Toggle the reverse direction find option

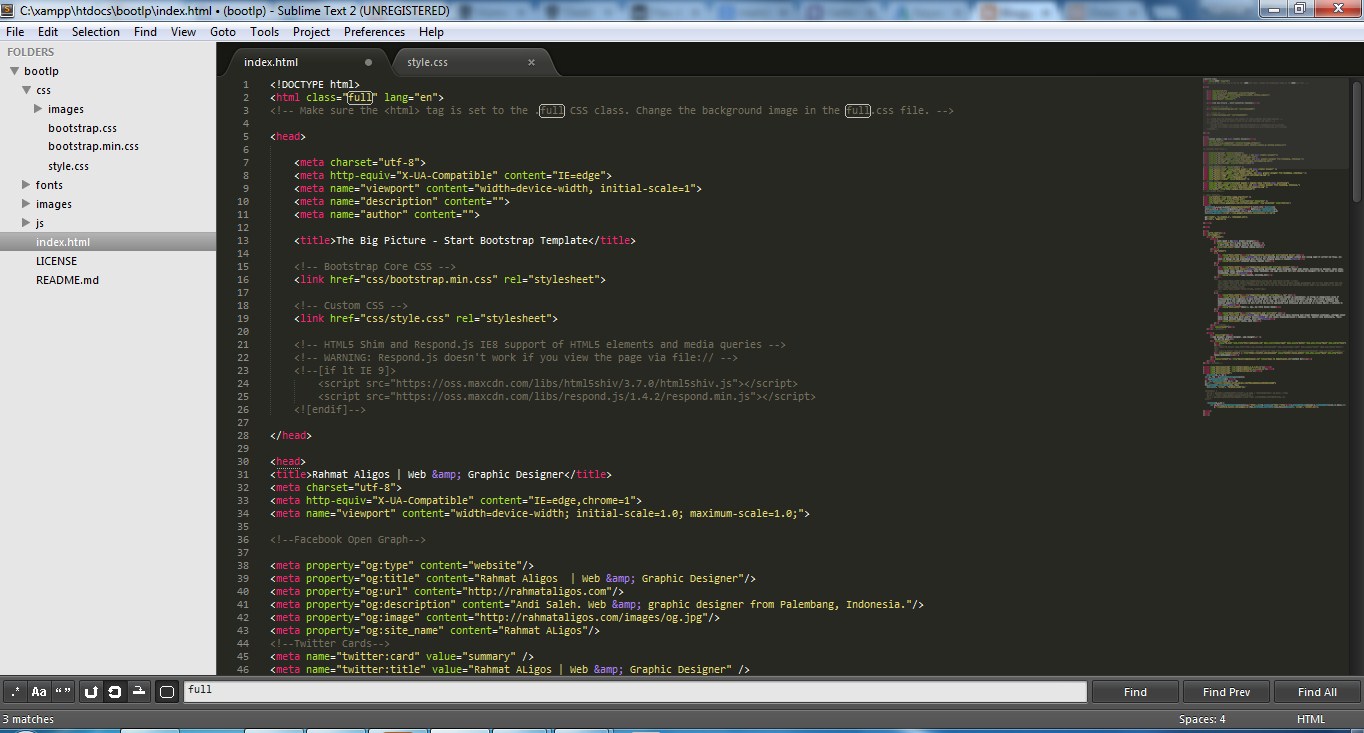pos(91,691)
